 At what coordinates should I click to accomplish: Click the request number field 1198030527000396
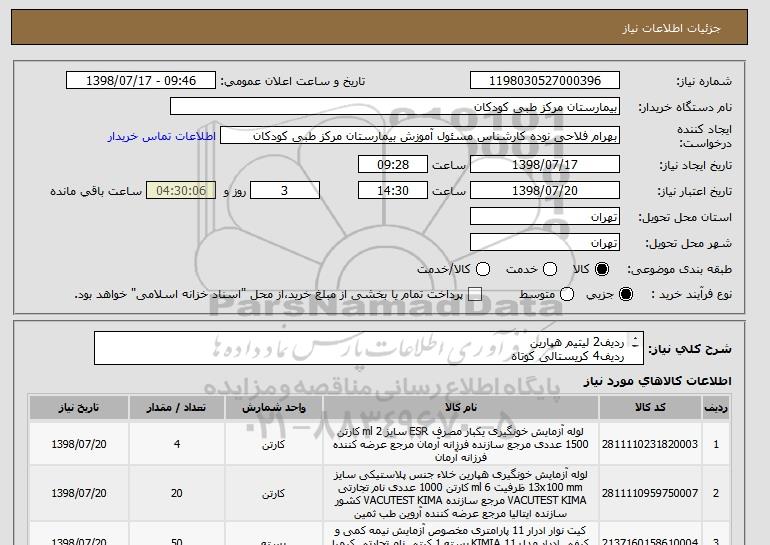pos(545,81)
